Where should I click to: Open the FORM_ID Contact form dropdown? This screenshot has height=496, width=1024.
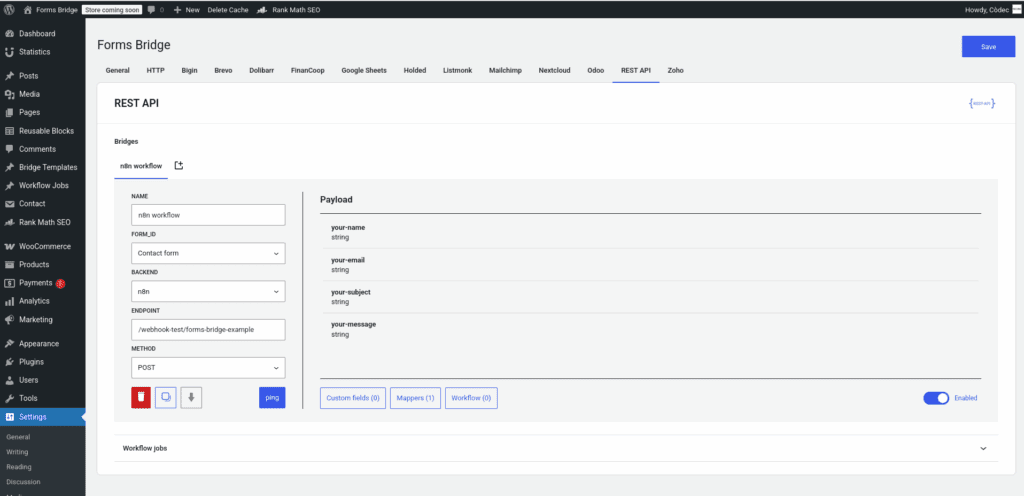208,253
